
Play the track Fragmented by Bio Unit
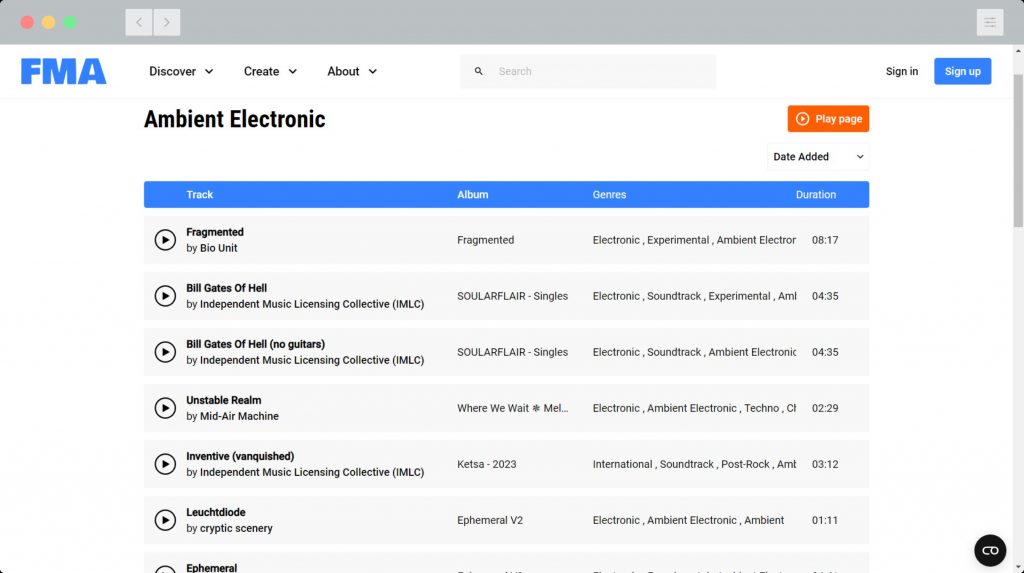[165, 240]
